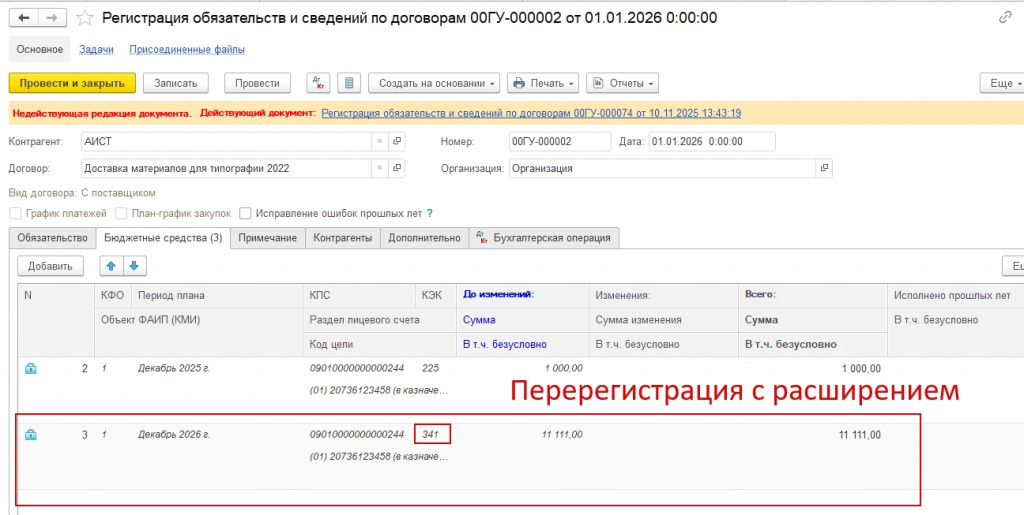Open the Печать dropdown menu

coord(543,83)
